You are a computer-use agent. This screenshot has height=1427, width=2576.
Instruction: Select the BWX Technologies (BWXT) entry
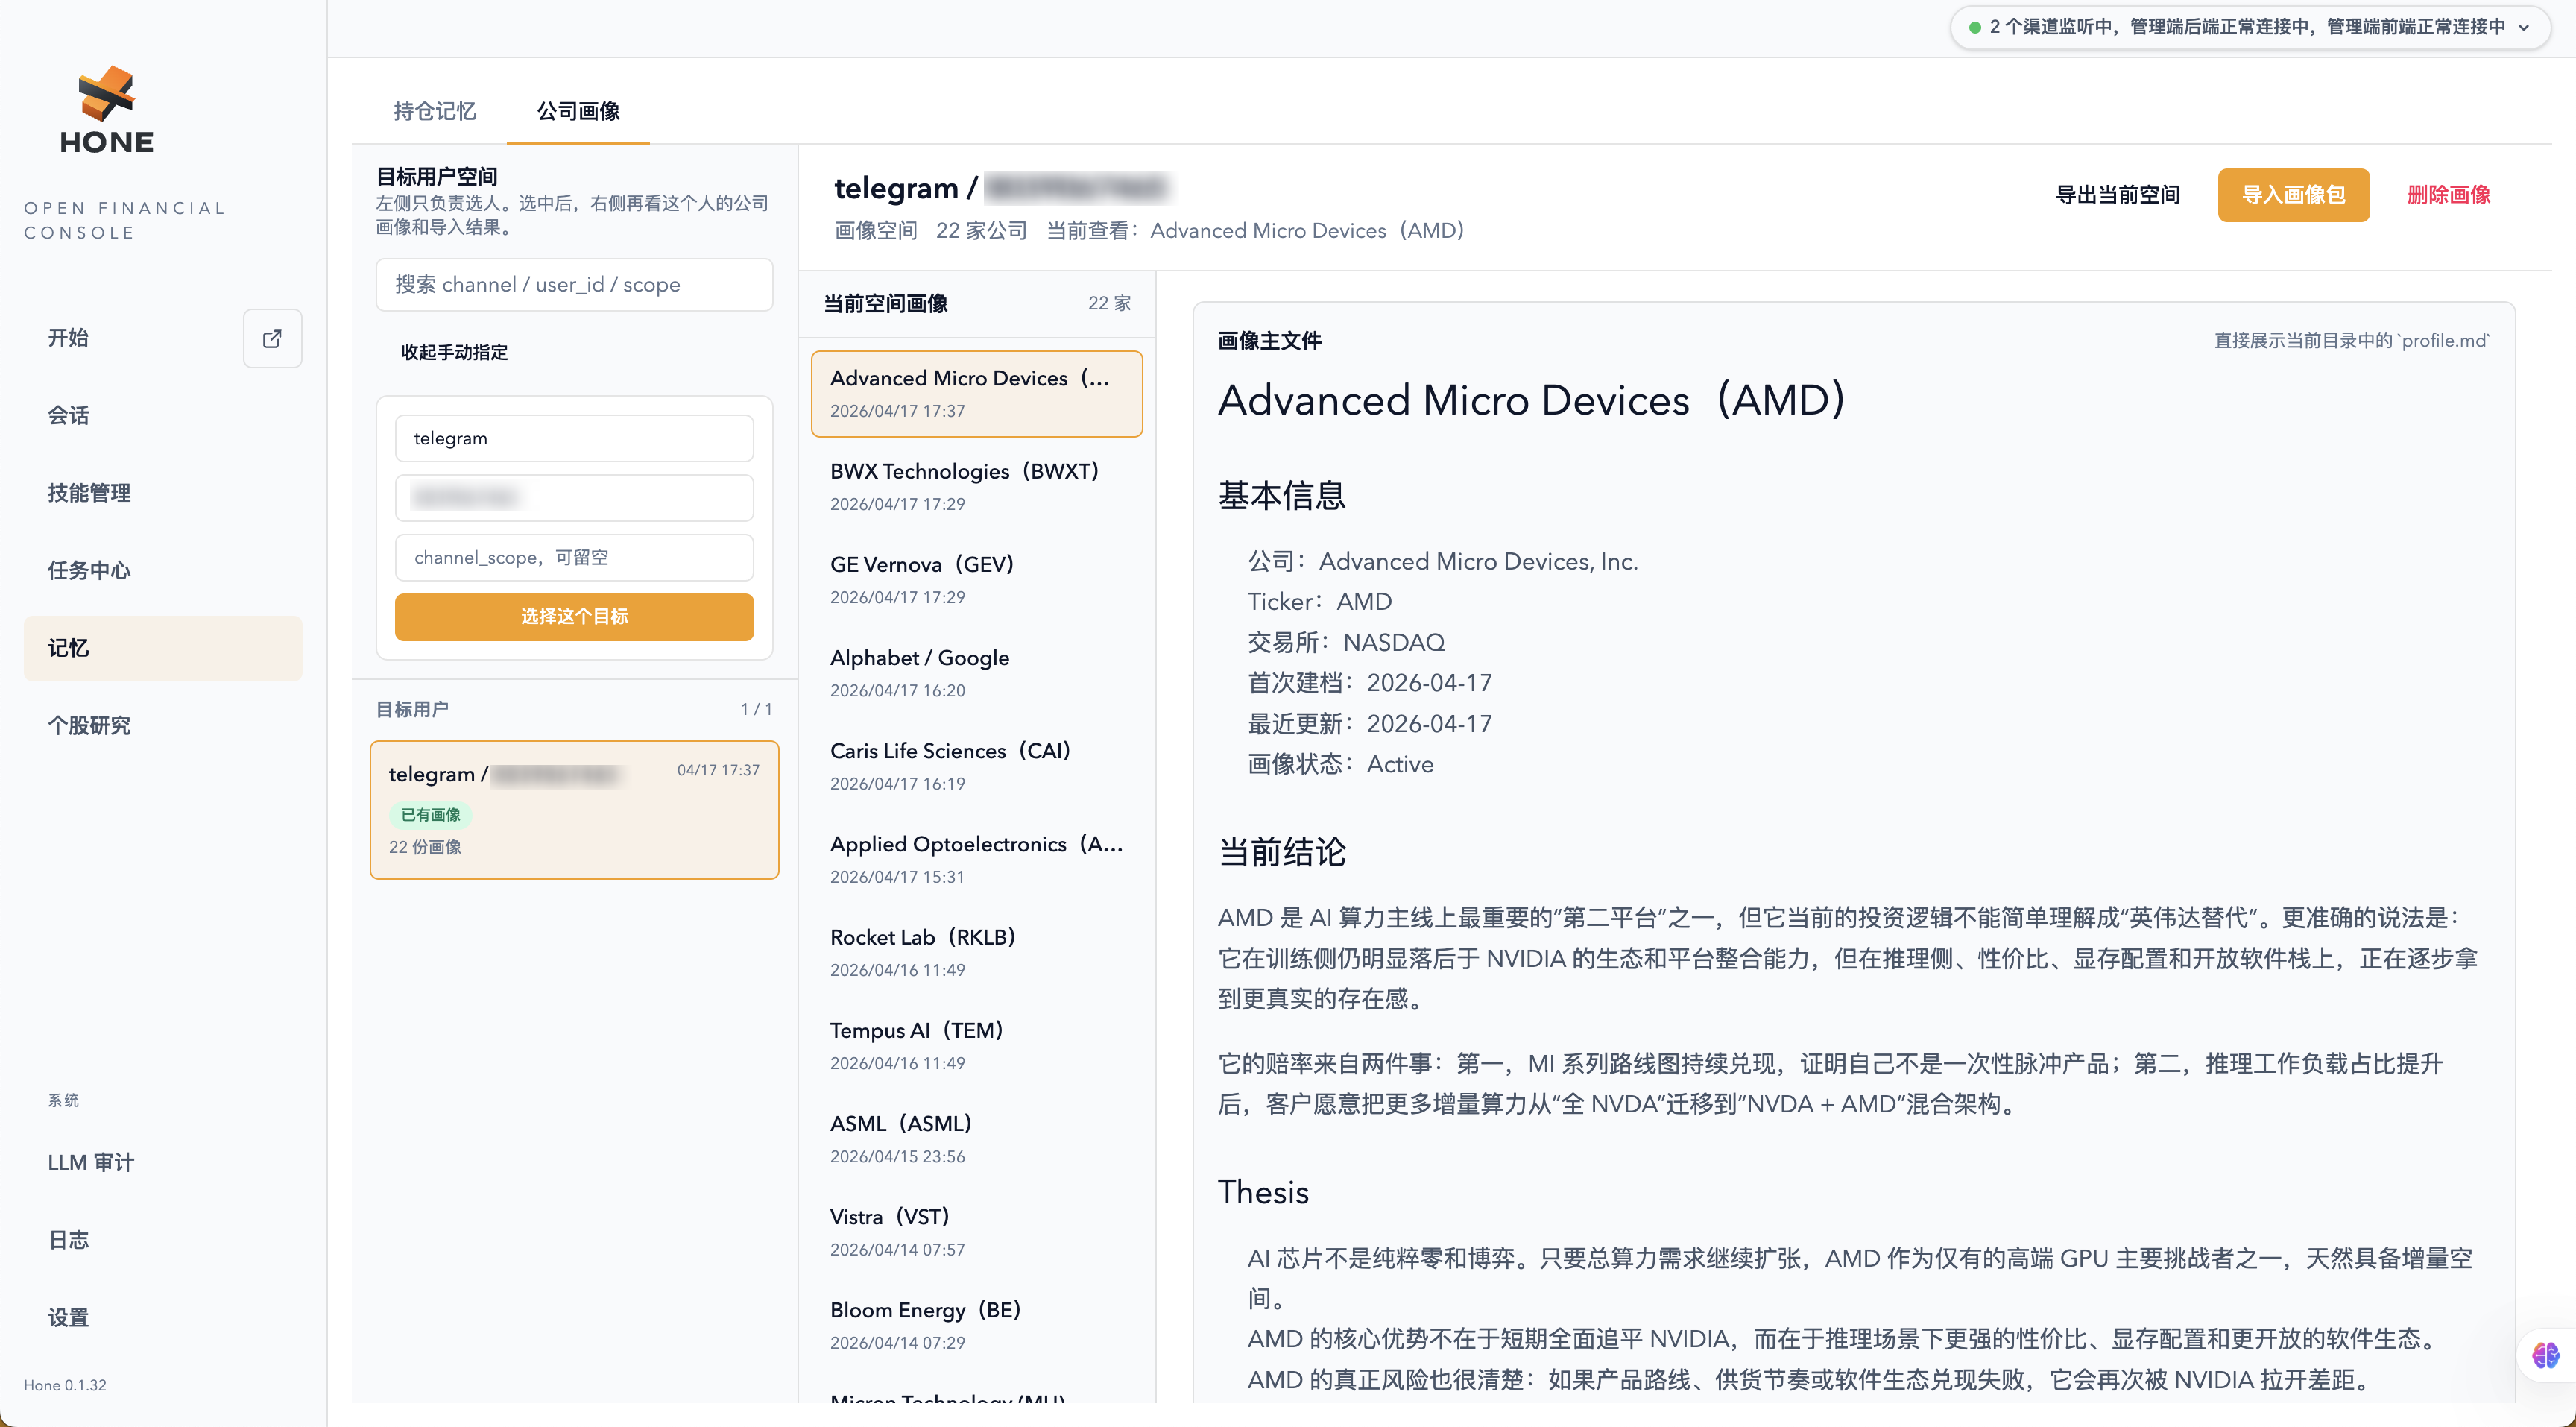tap(976, 486)
